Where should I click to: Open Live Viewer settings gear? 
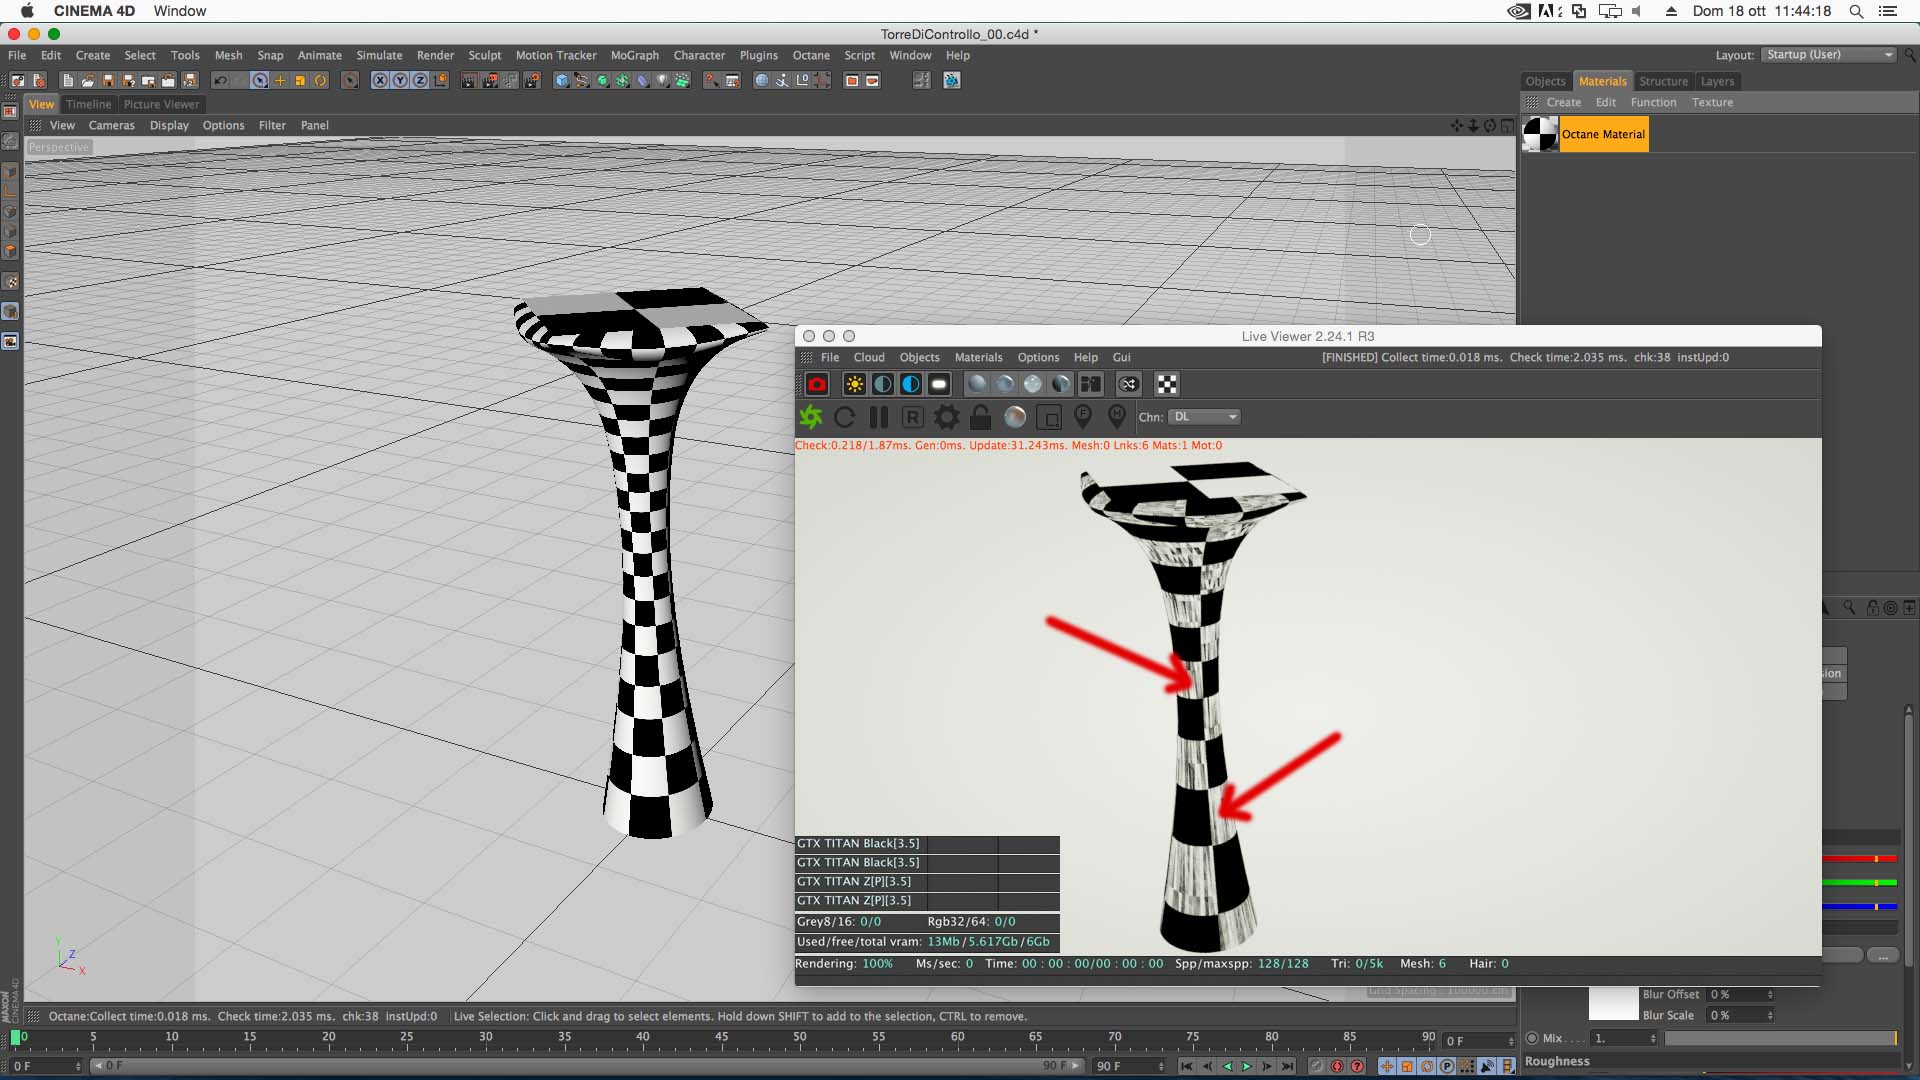pos(946,417)
